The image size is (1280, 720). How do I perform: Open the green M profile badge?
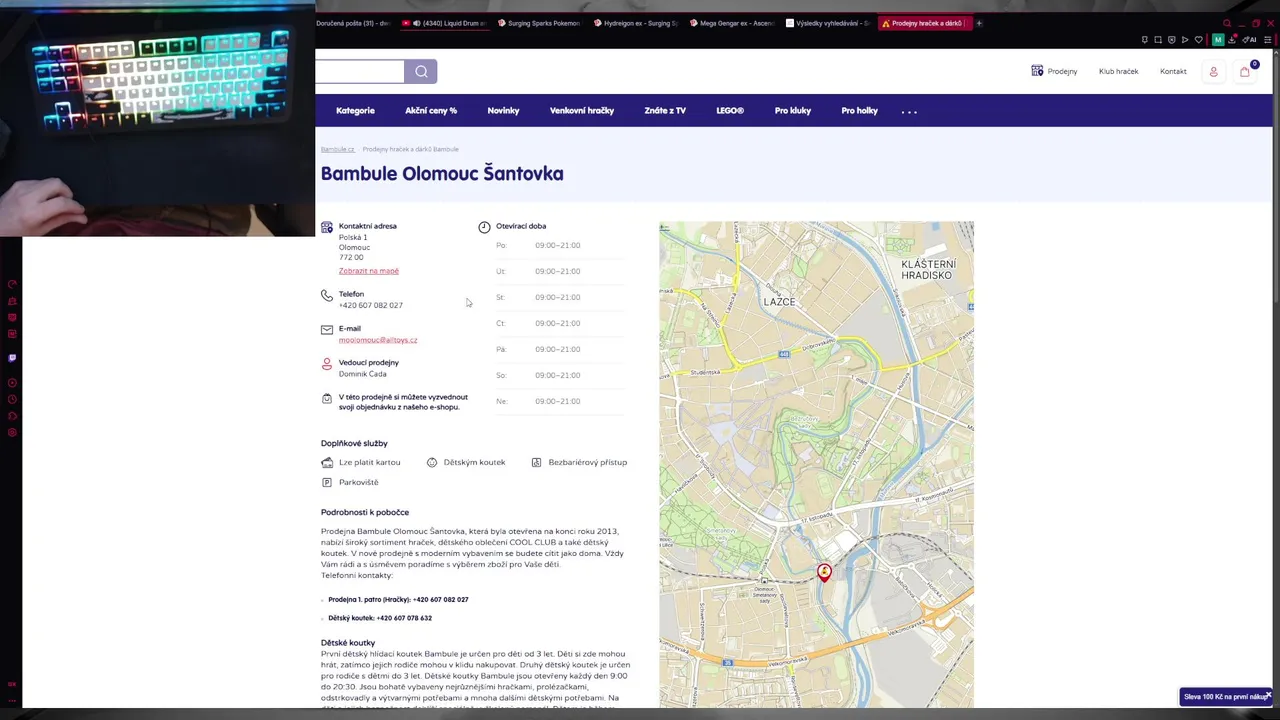[x=1218, y=40]
